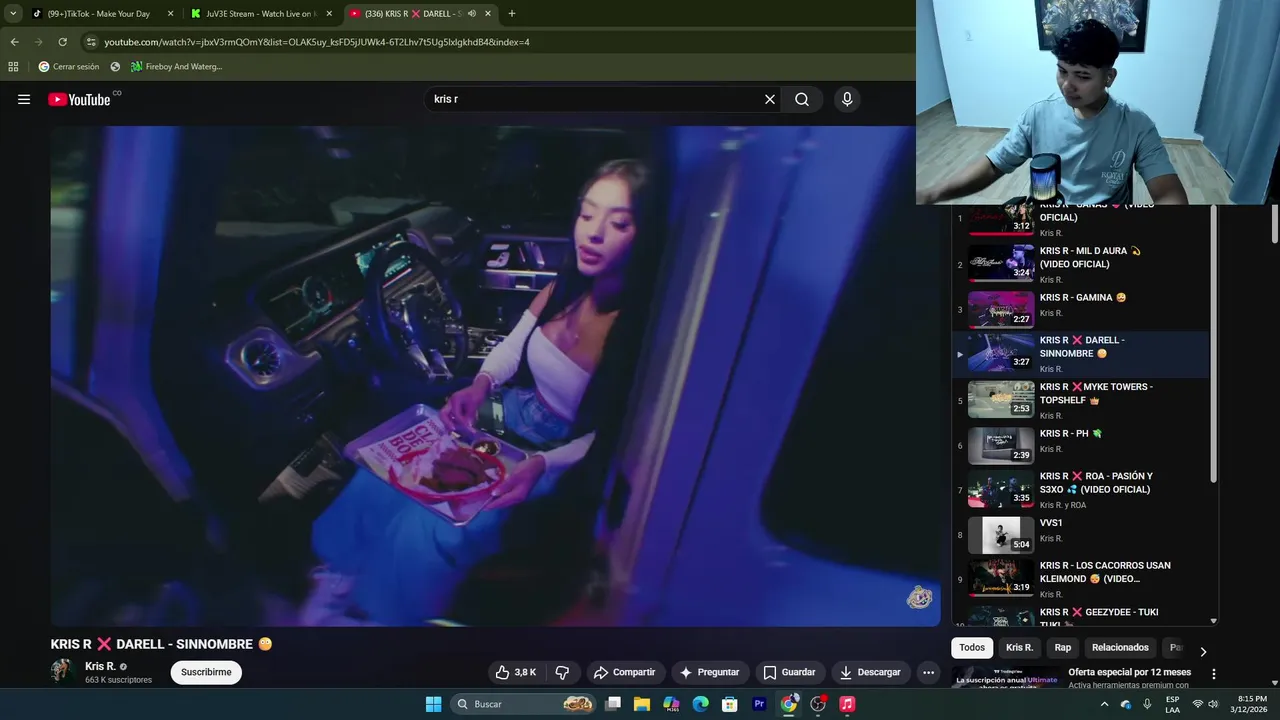1280x720 pixels.
Task: Play LOS CACORROS USAN KLEIMOND item
Action: (1082, 578)
